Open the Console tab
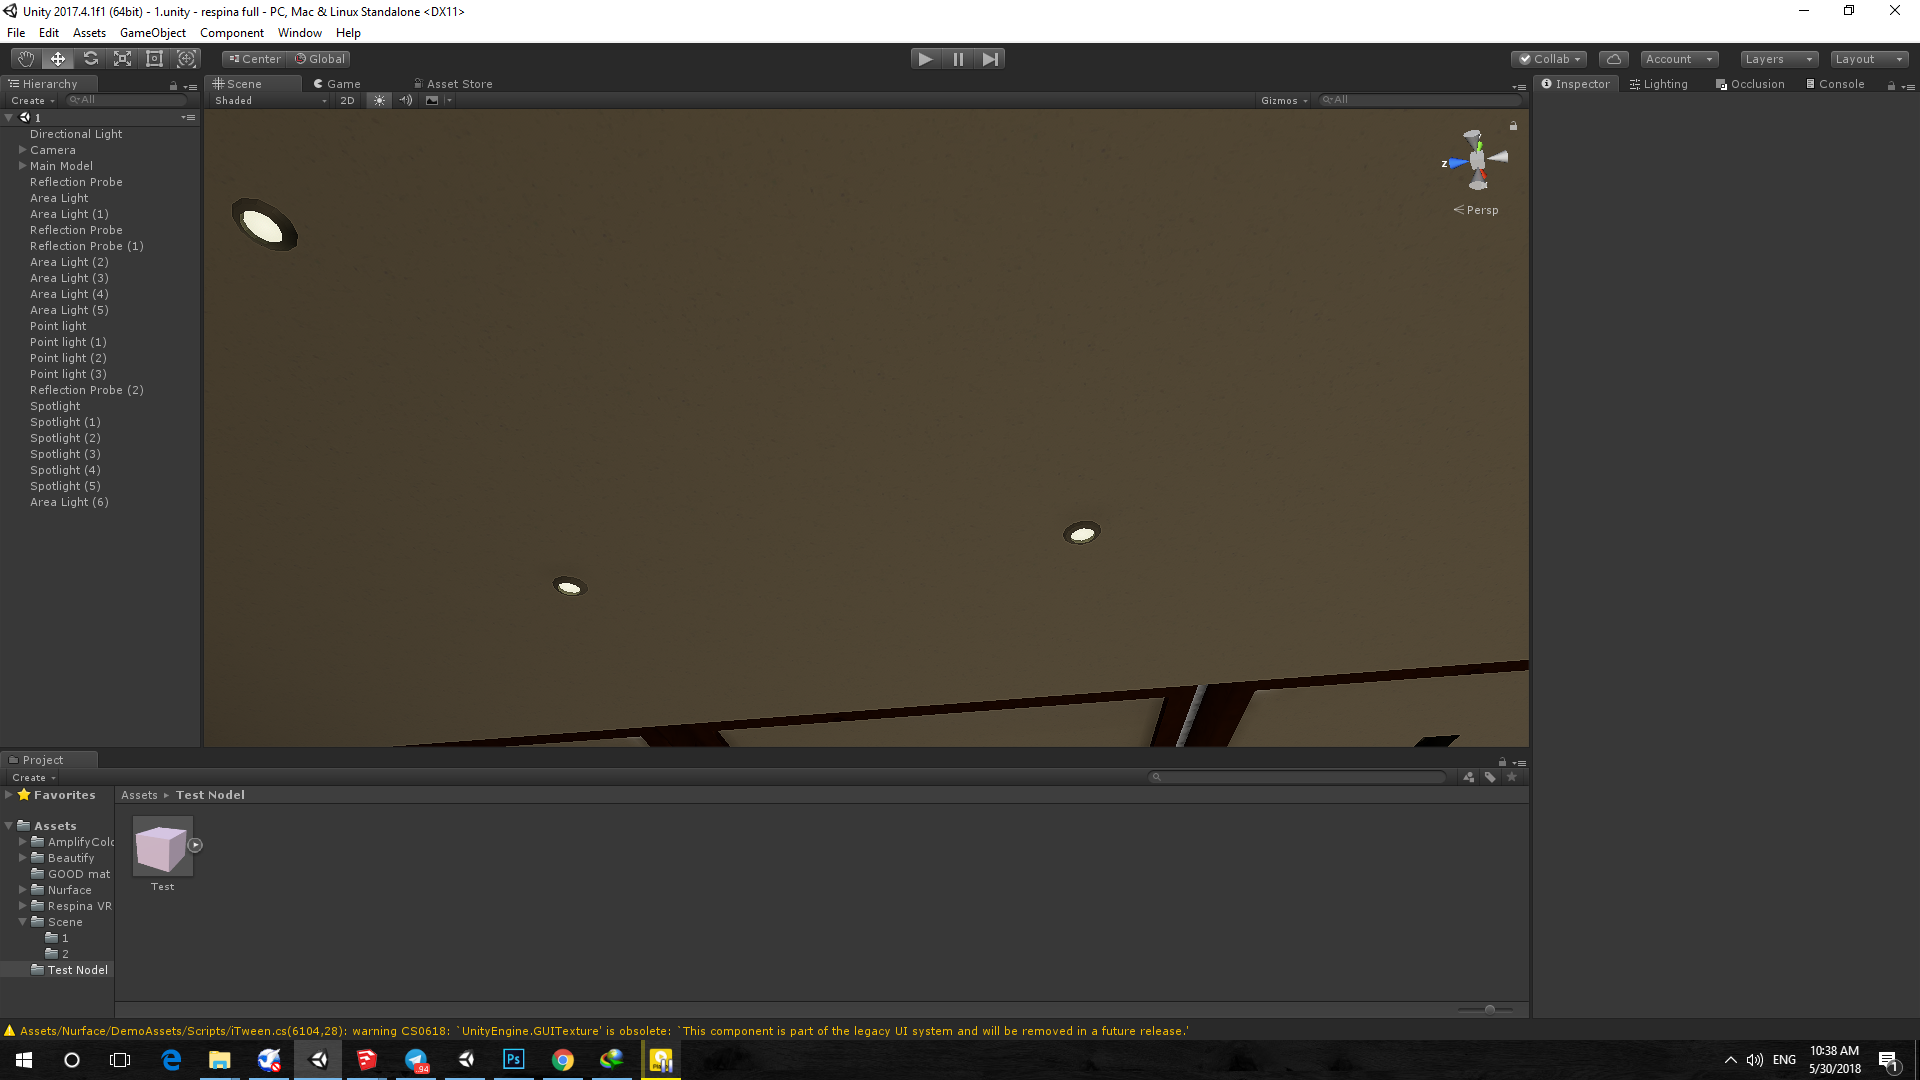The height and width of the screenshot is (1080, 1920). coord(1835,84)
